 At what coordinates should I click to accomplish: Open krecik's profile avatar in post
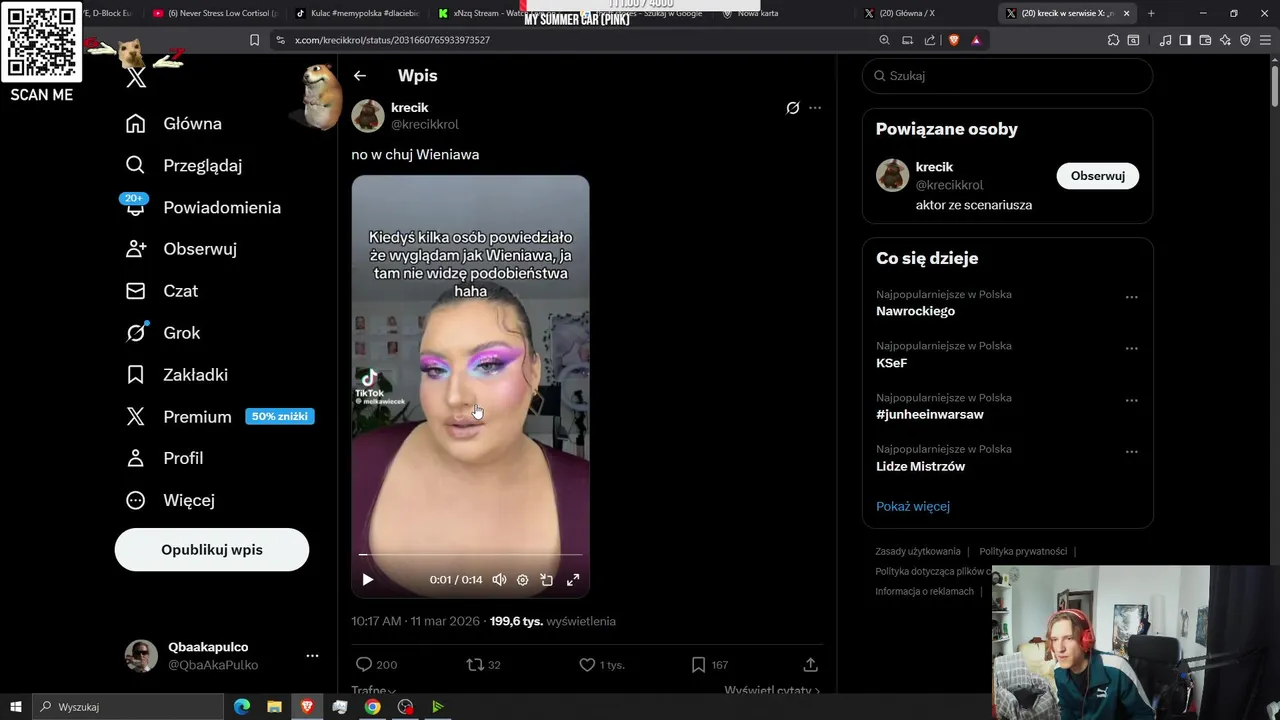[368, 116]
